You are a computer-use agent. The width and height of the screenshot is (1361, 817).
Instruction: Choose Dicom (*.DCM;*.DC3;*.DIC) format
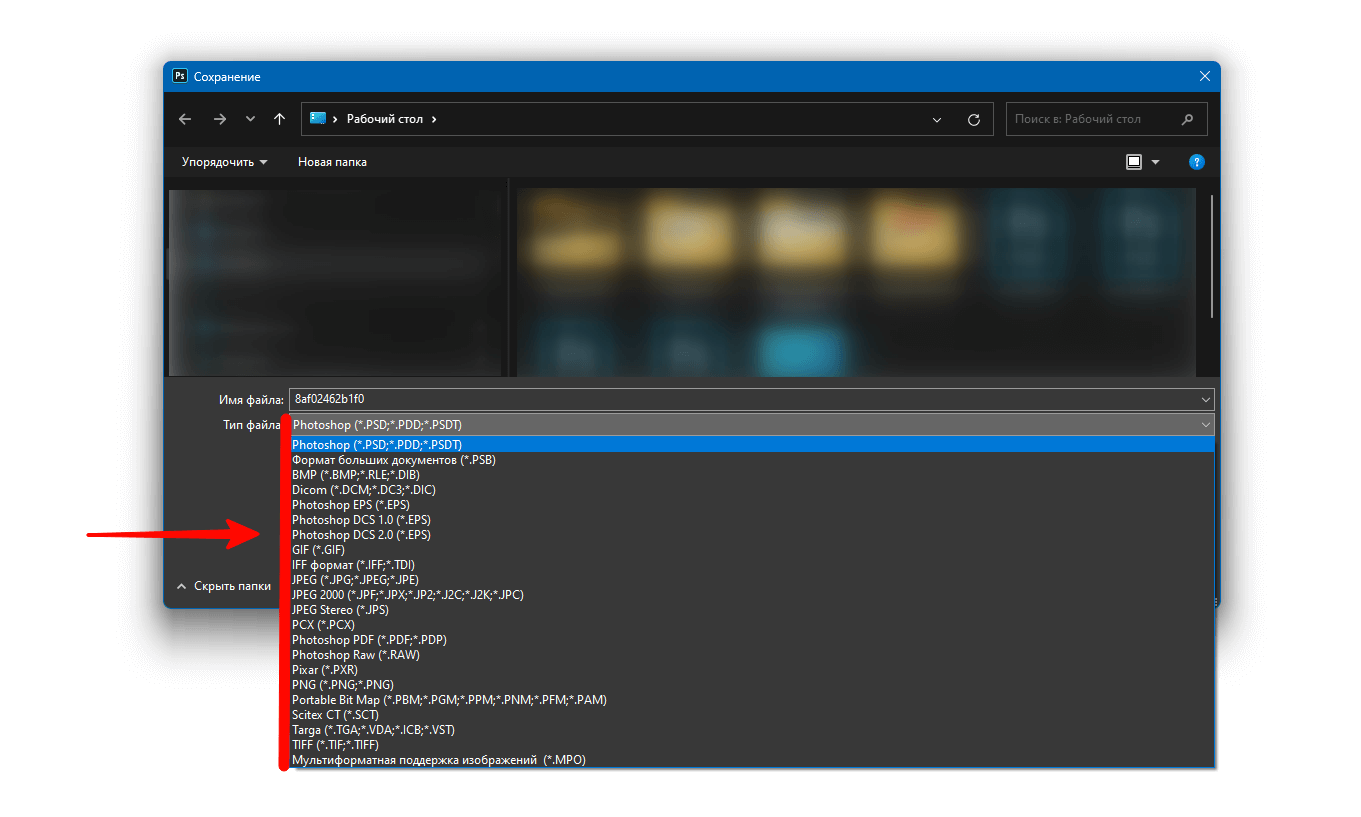(x=752, y=490)
